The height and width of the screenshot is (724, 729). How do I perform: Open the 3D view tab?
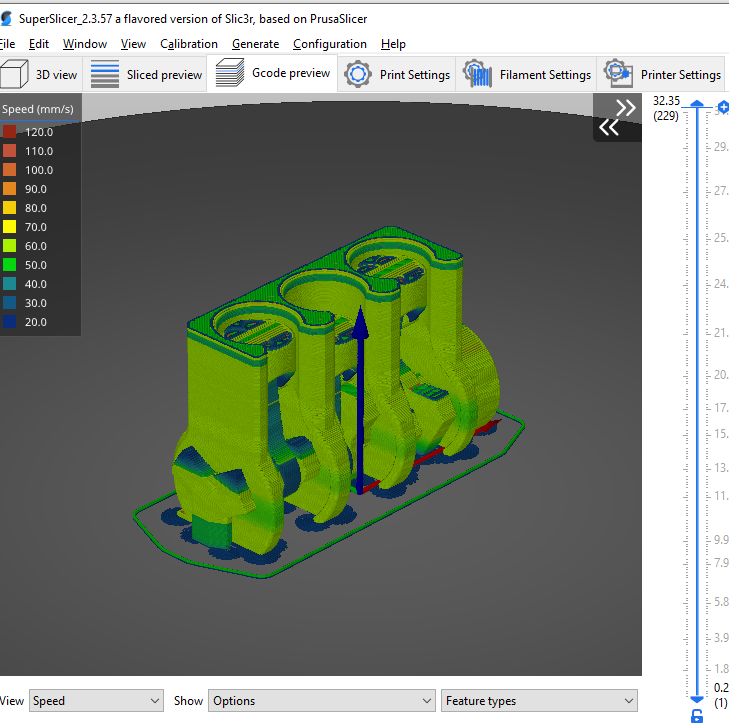41,74
